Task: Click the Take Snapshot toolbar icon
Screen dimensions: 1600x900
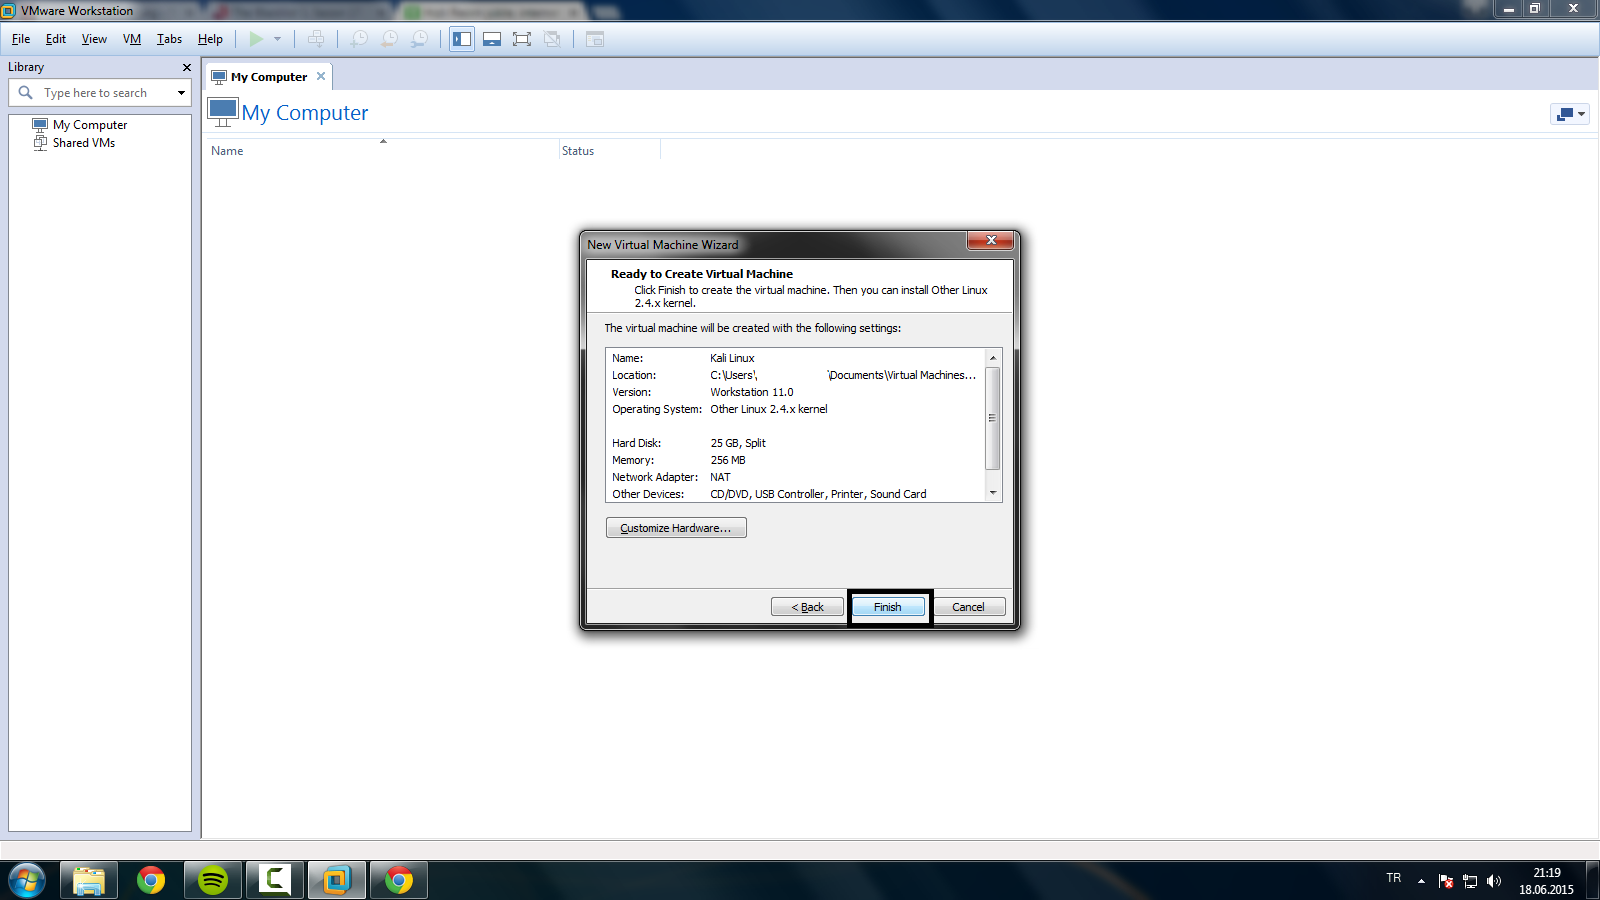Action: tap(359, 39)
